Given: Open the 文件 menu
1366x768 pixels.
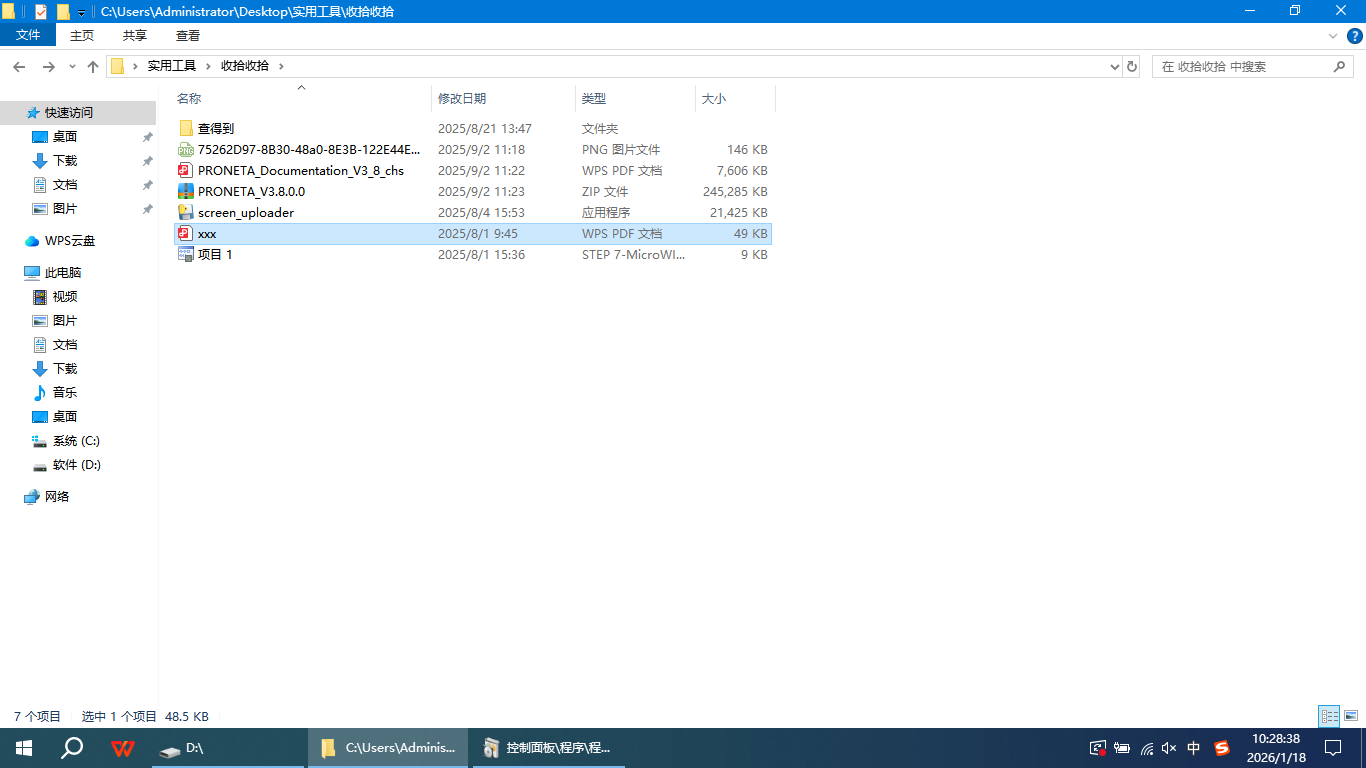Looking at the screenshot, I should pos(29,35).
